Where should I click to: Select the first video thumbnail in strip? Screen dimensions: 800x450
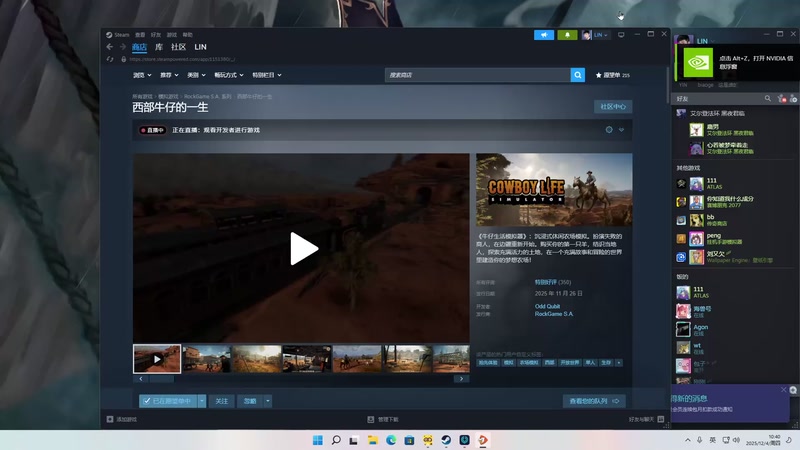click(x=157, y=359)
